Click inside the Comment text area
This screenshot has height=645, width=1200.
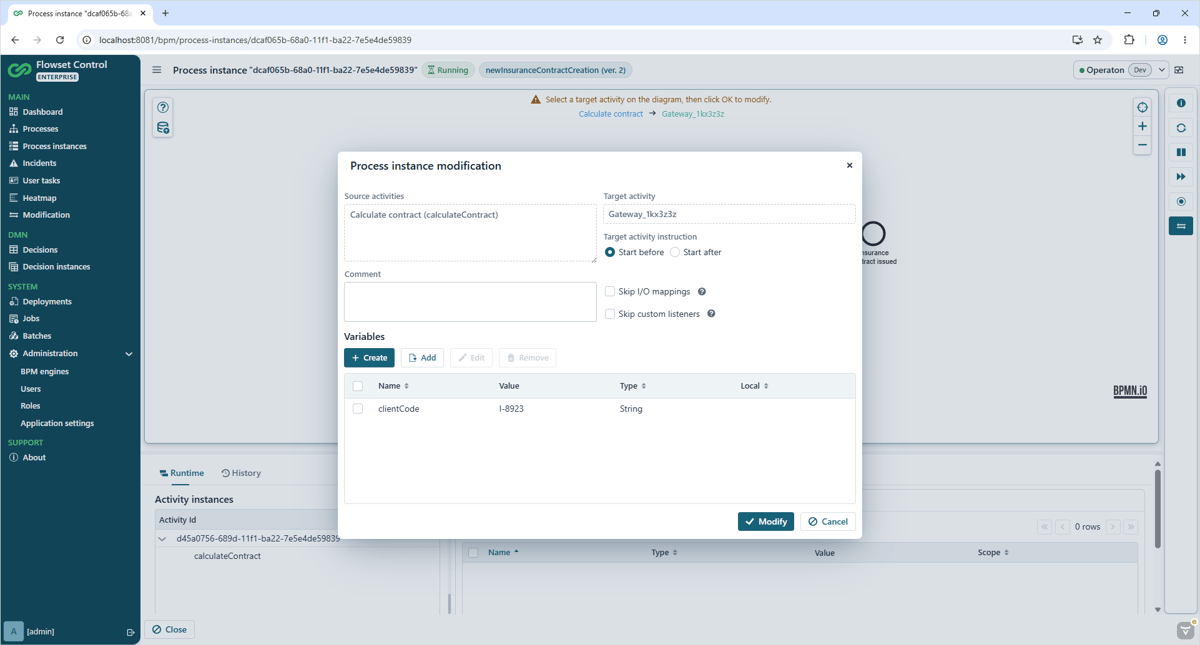470,302
